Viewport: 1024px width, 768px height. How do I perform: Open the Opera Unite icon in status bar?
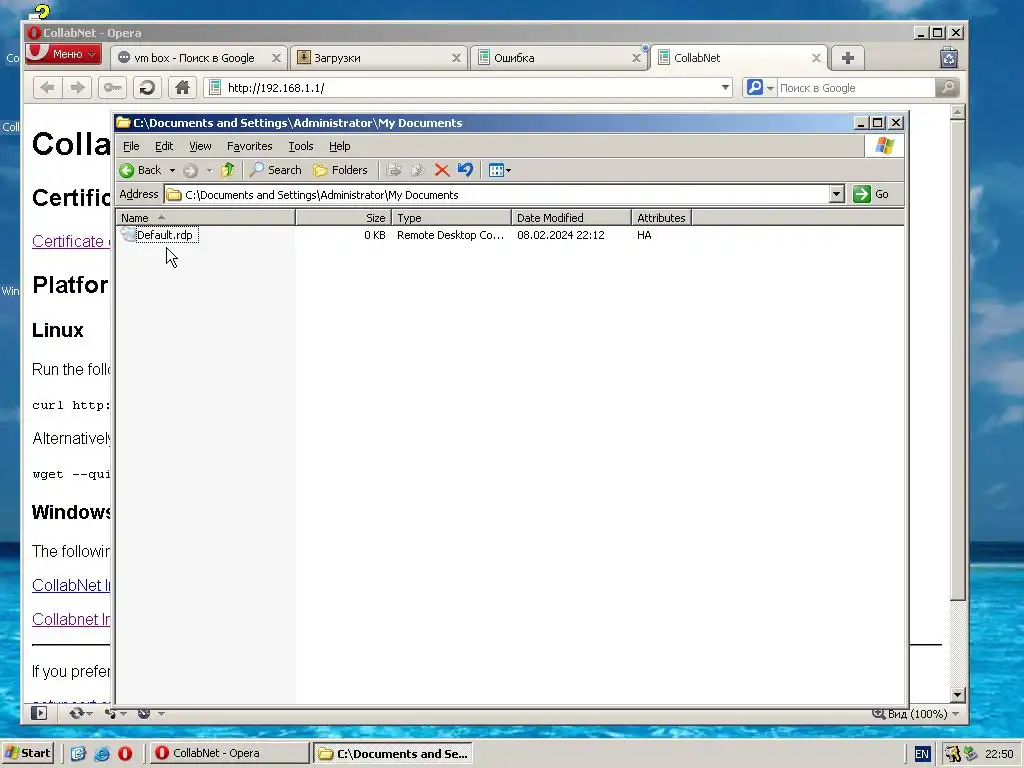[115, 713]
